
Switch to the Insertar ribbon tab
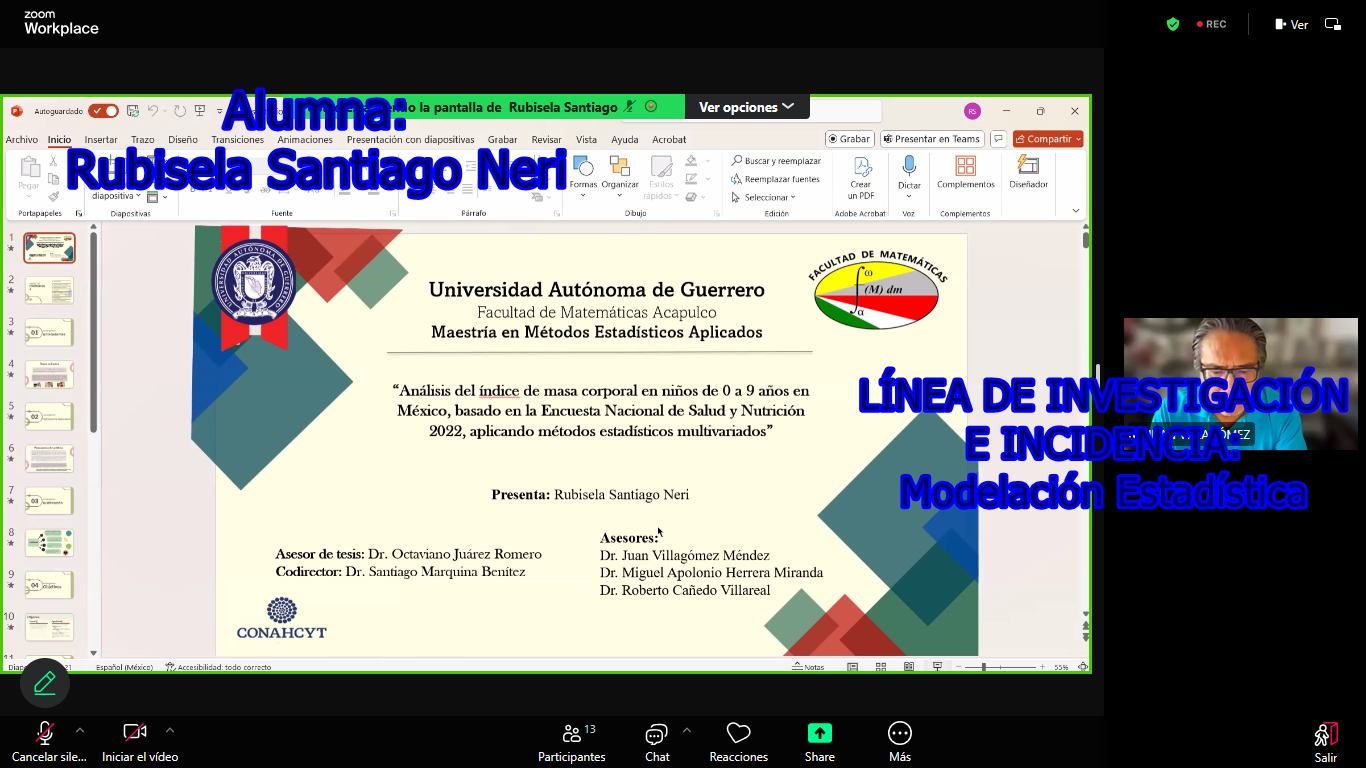pyautogui.click(x=101, y=140)
